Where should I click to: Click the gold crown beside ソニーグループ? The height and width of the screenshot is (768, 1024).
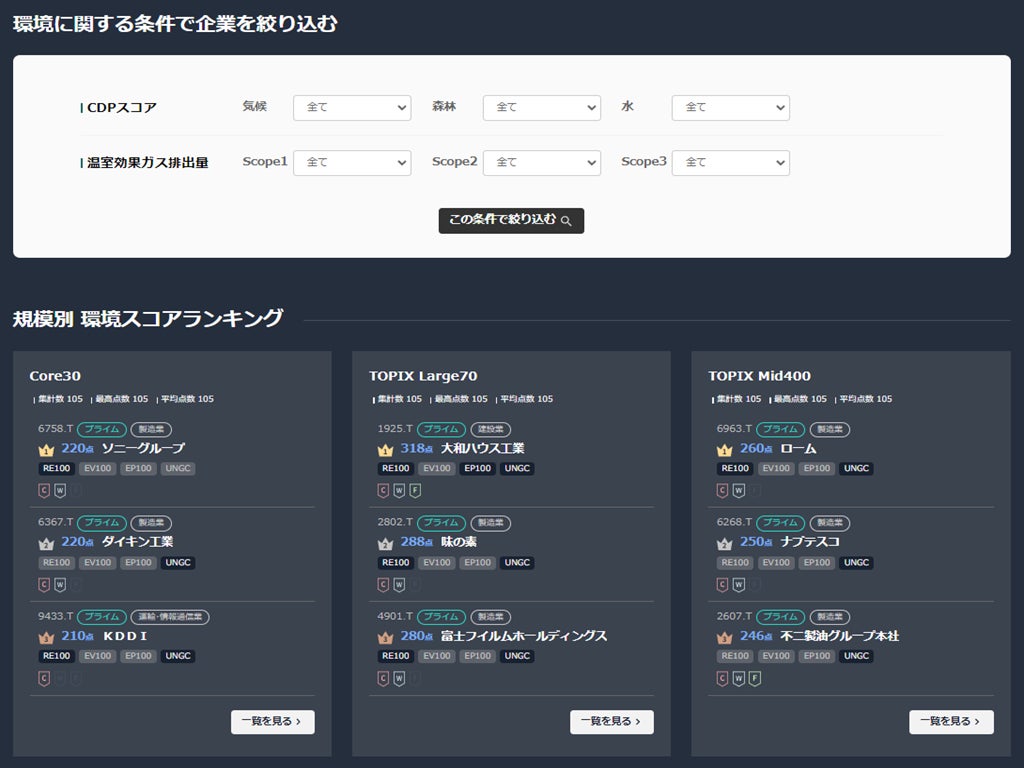click(46, 450)
